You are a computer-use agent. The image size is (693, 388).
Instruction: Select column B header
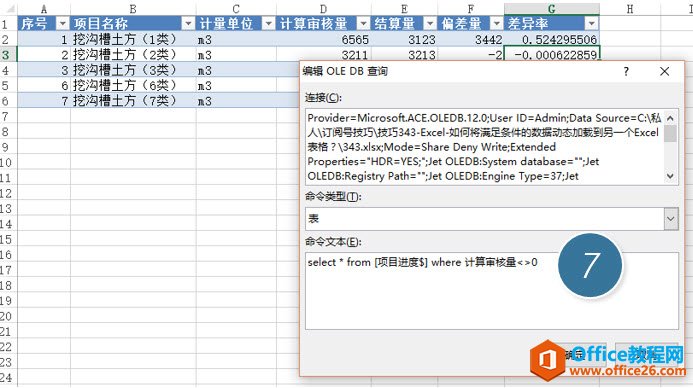point(133,9)
